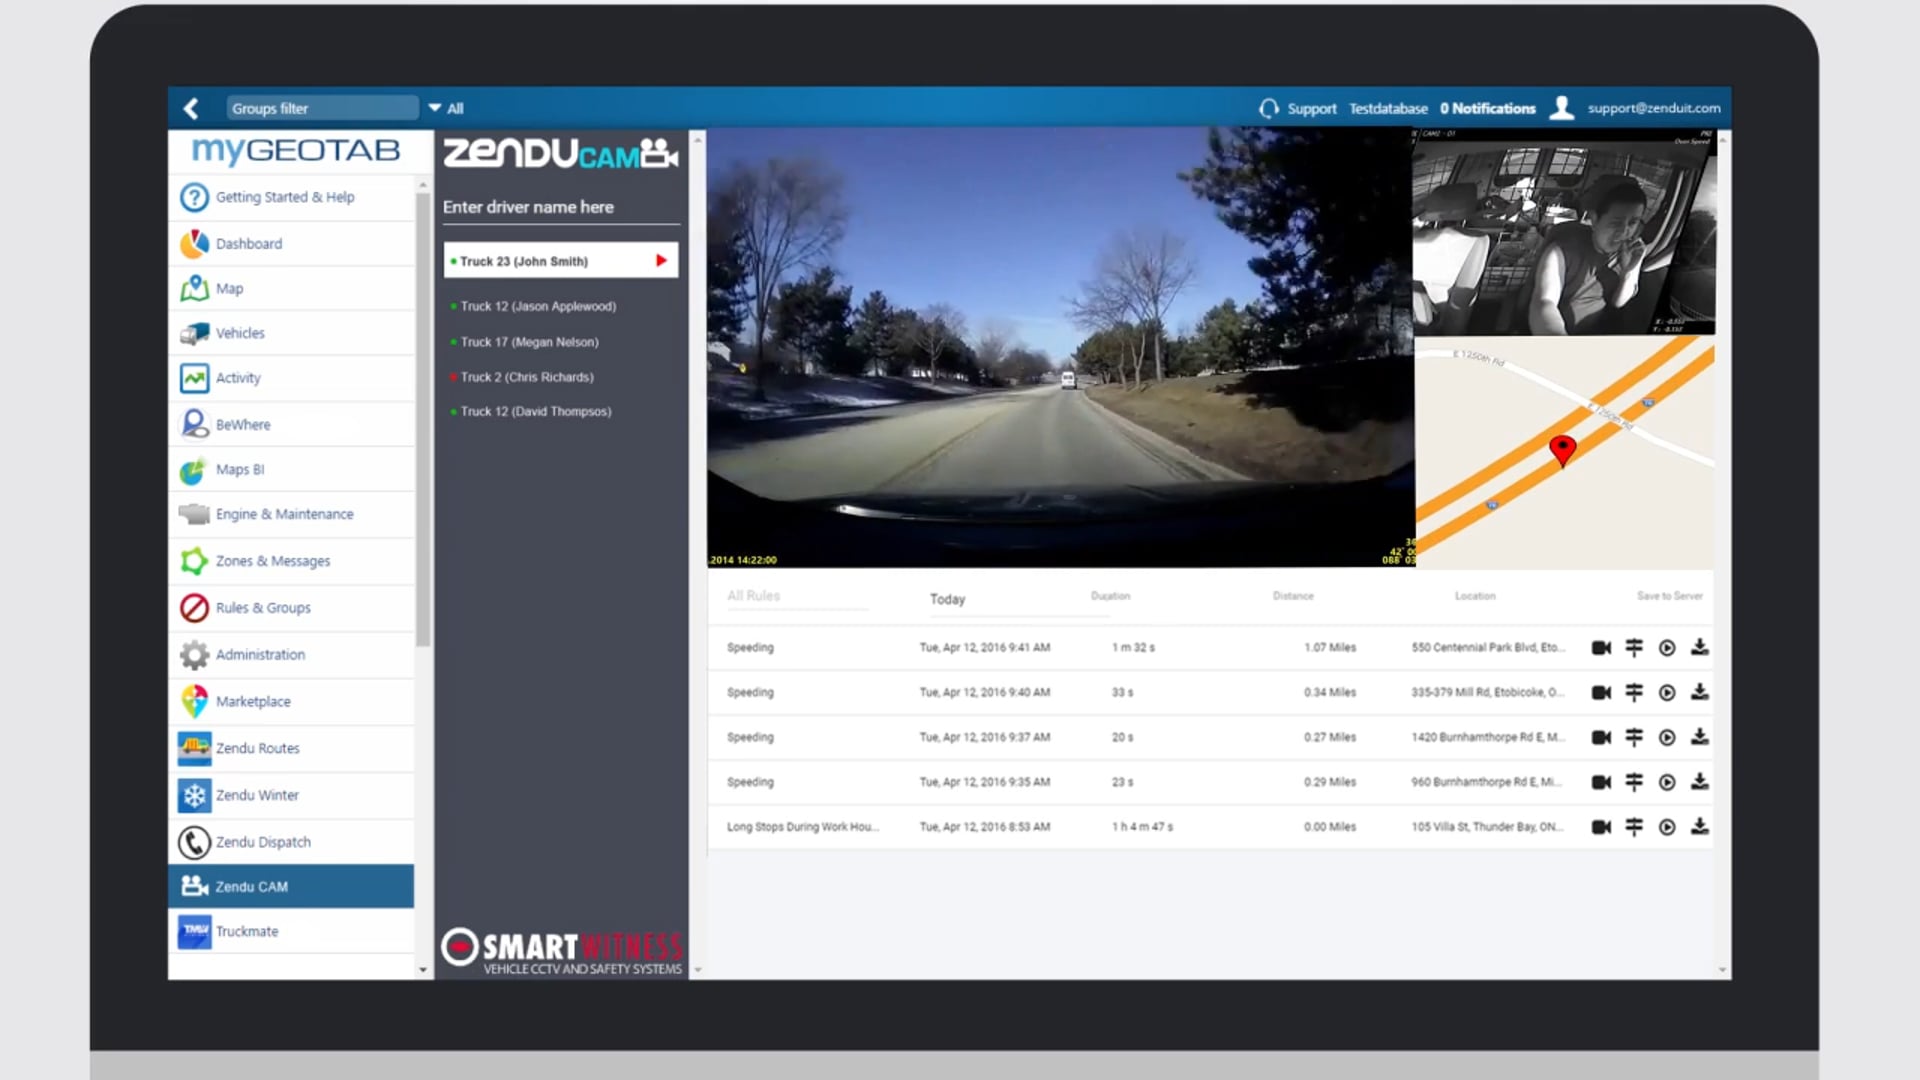
Task: Click the 0 Notifications link
Action: (x=1487, y=108)
